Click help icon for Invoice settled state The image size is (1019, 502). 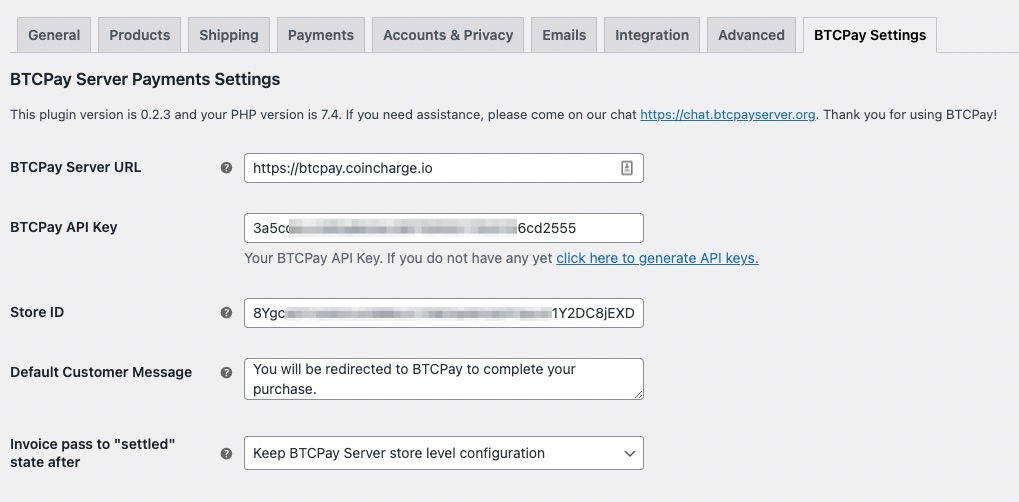tap(226, 453)
